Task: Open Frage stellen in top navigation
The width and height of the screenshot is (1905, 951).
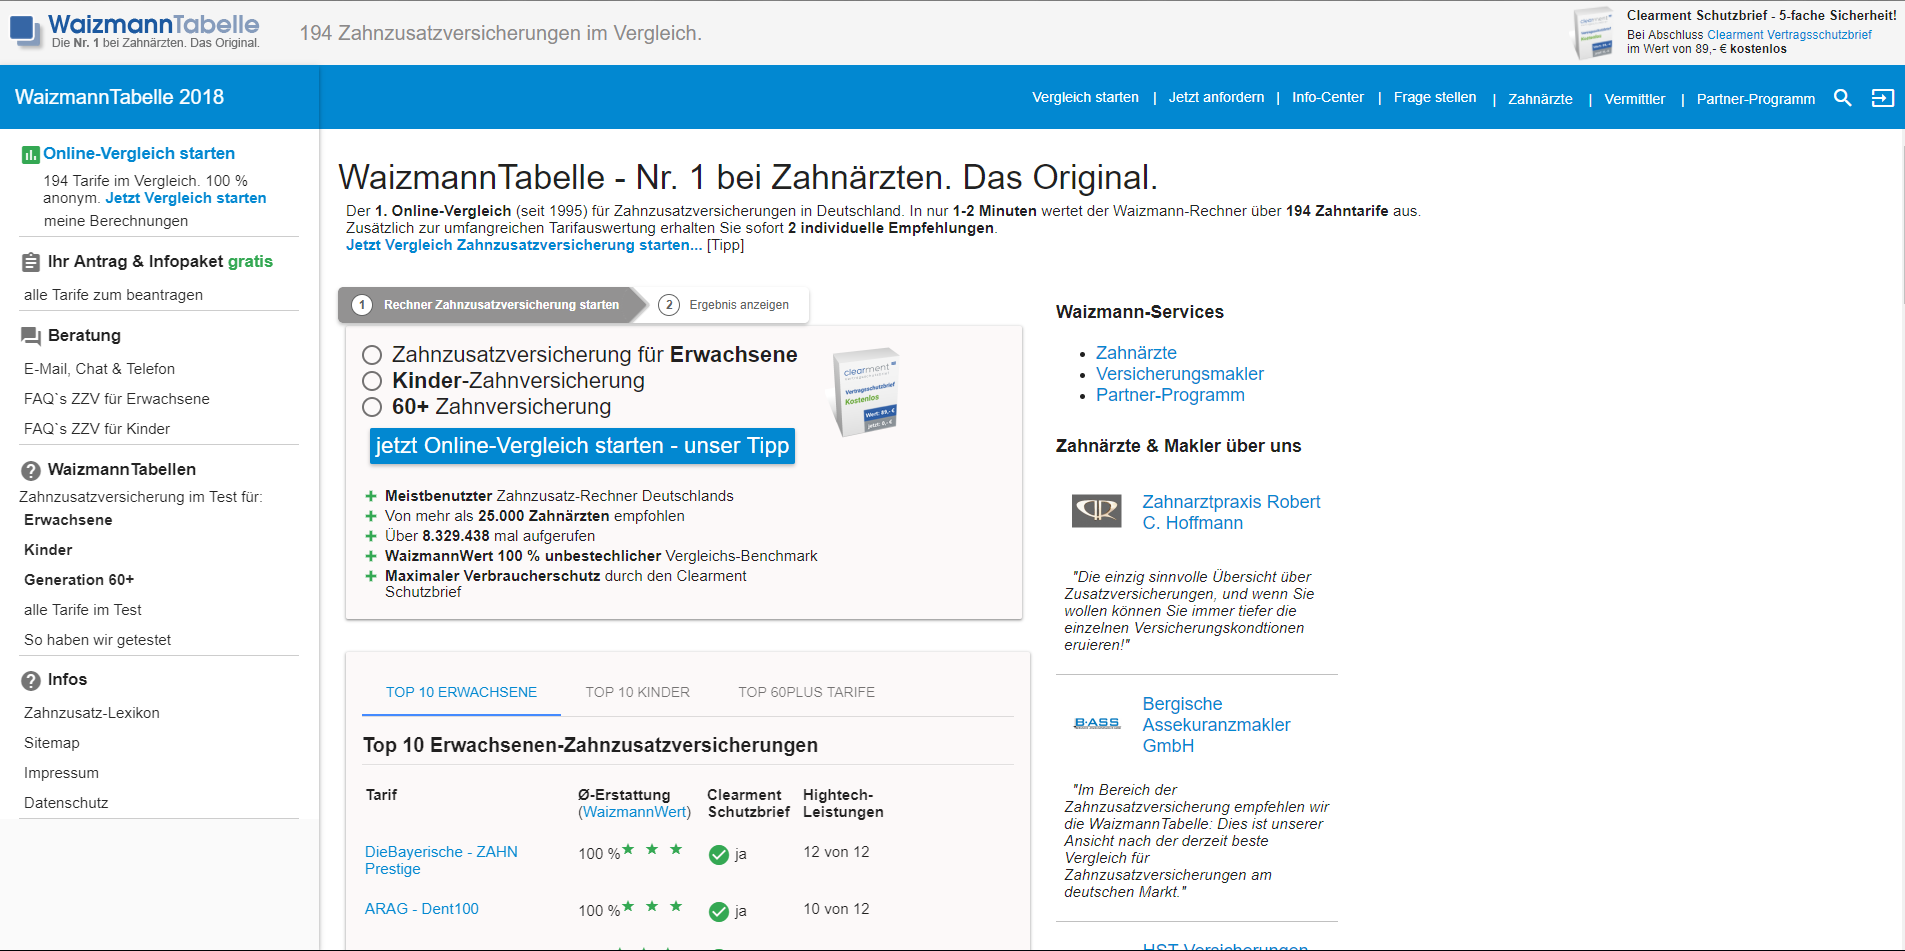Action: pos(1434,97)
